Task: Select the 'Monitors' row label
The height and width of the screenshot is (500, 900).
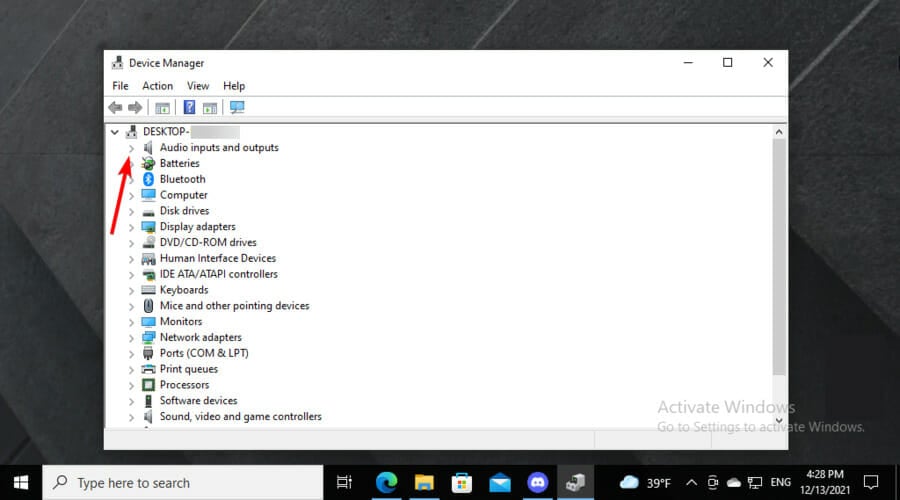Action: (x=181, y=321)
